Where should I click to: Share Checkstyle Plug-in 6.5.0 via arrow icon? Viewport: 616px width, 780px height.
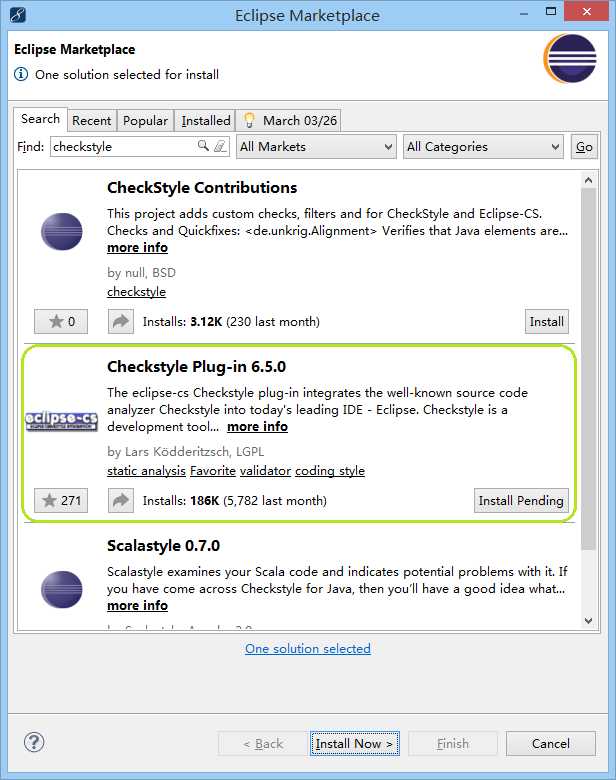[121, 500]
